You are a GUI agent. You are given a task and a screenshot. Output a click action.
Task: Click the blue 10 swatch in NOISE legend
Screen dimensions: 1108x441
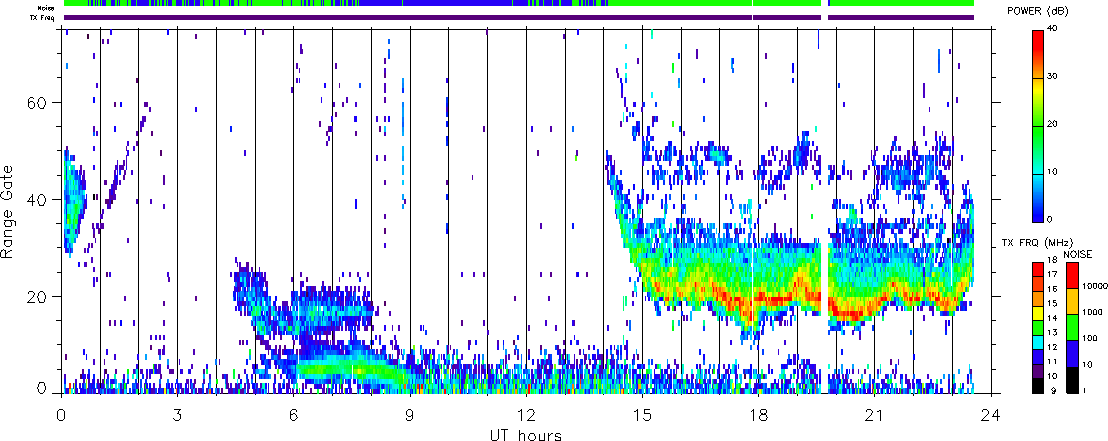click(1073, 353)
